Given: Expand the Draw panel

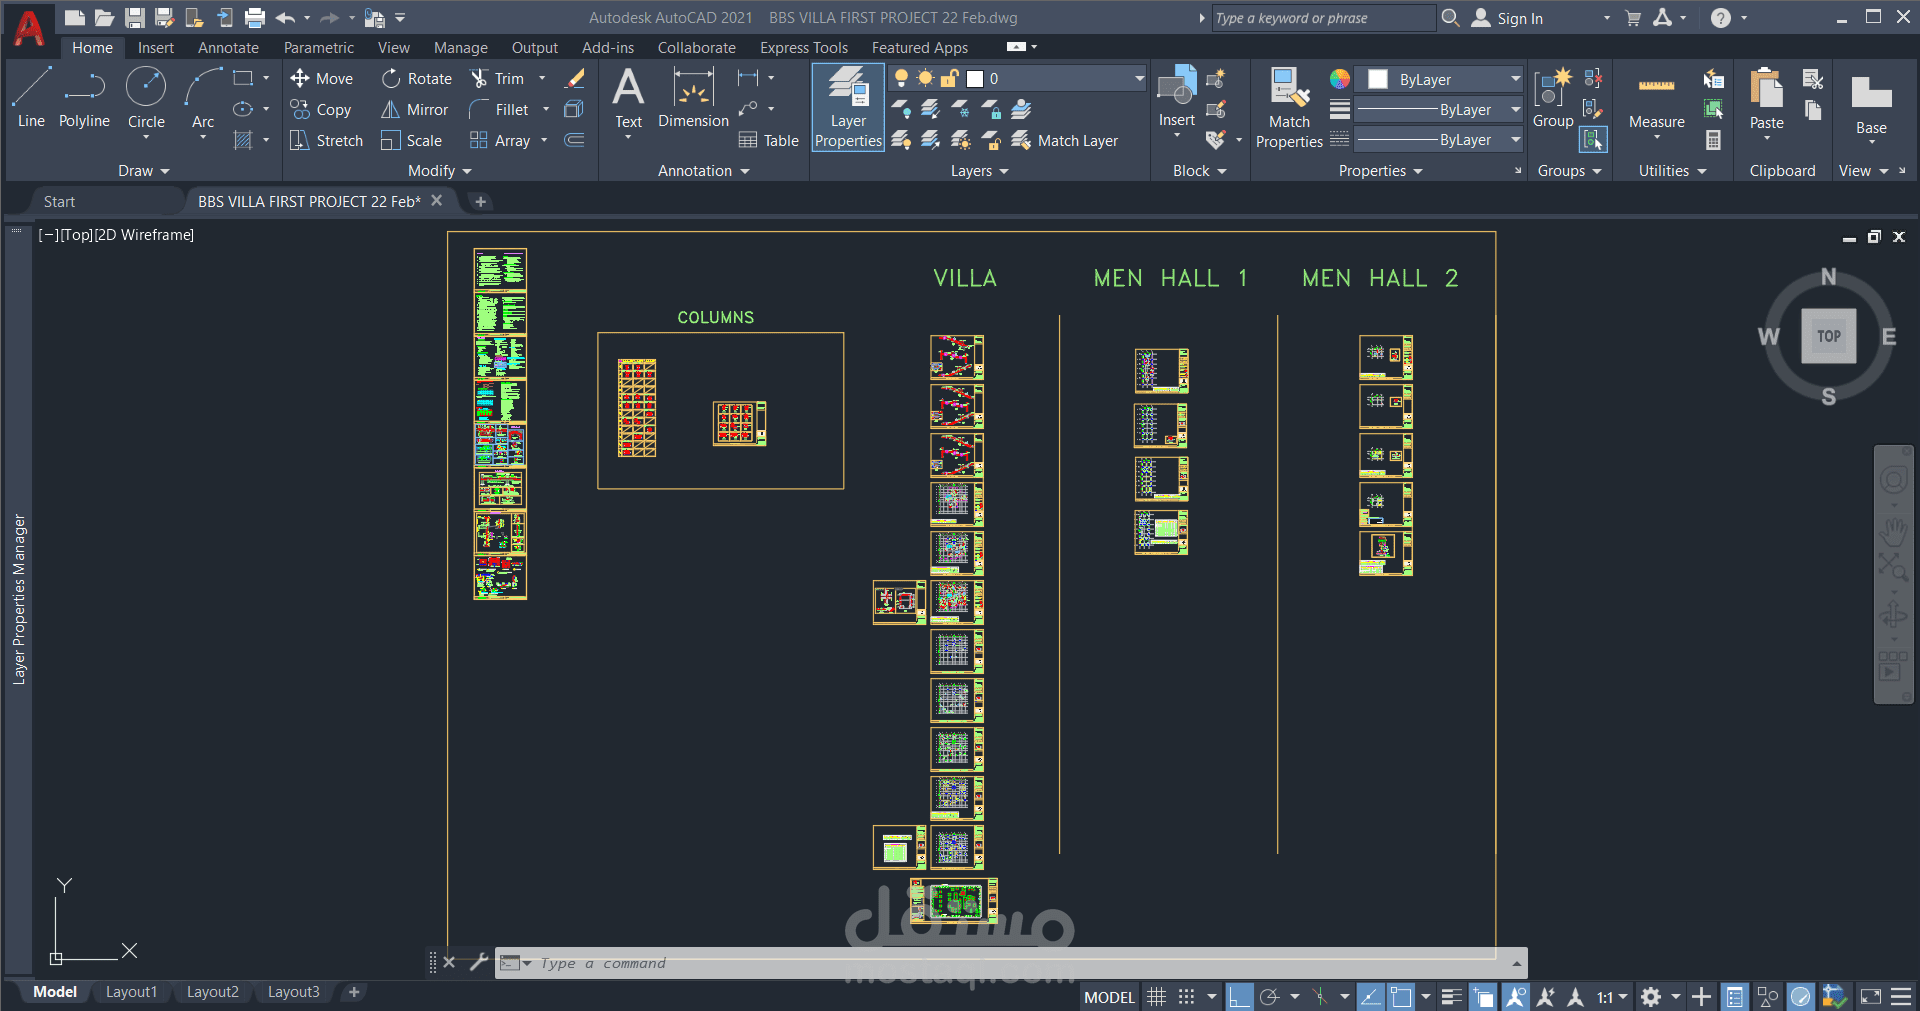Looking at the screenshot, I should [144, 170].
